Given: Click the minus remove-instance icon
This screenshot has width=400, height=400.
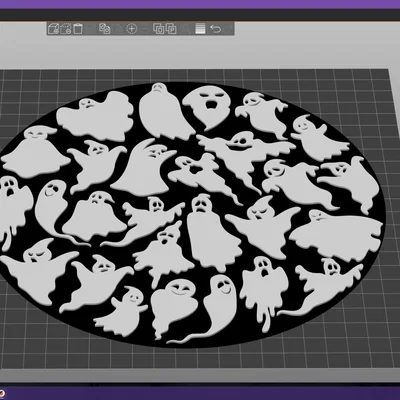Looking at the screenshot, I should pos(144,29).
